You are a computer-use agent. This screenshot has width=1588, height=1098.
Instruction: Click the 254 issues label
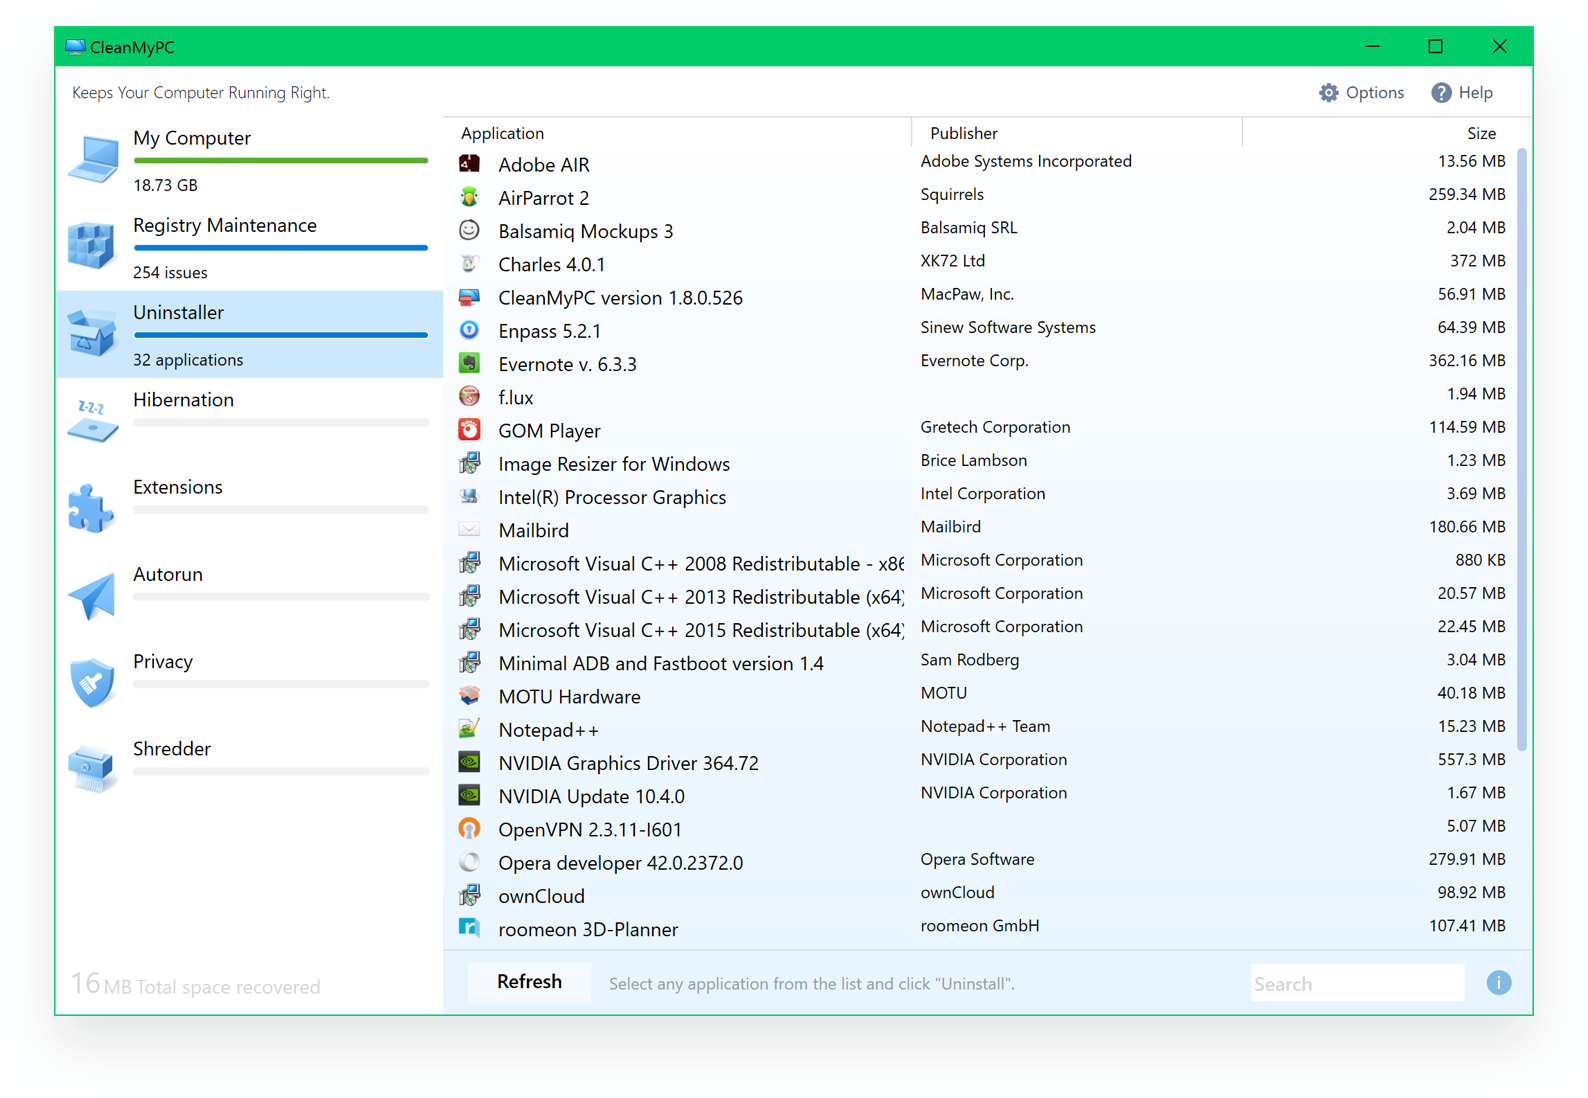[170, 272]
